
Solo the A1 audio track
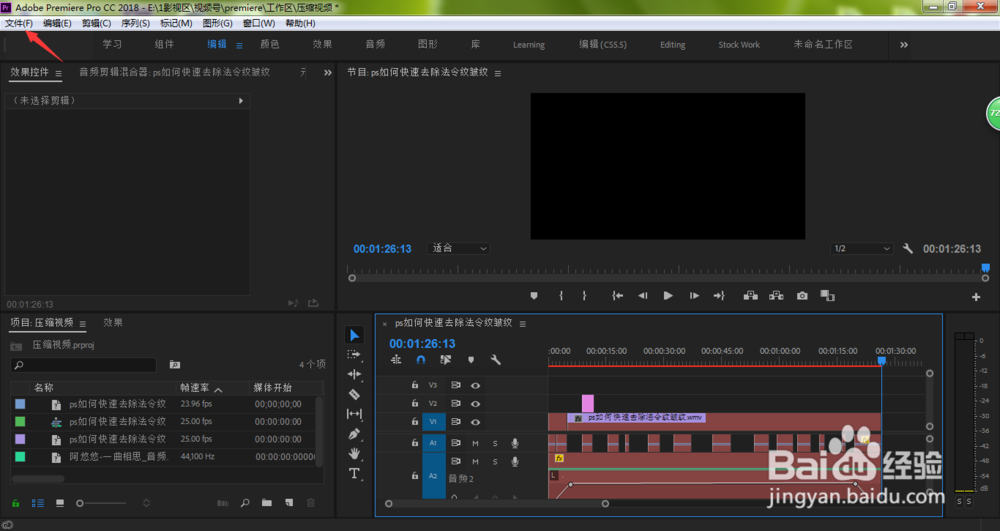495,443
